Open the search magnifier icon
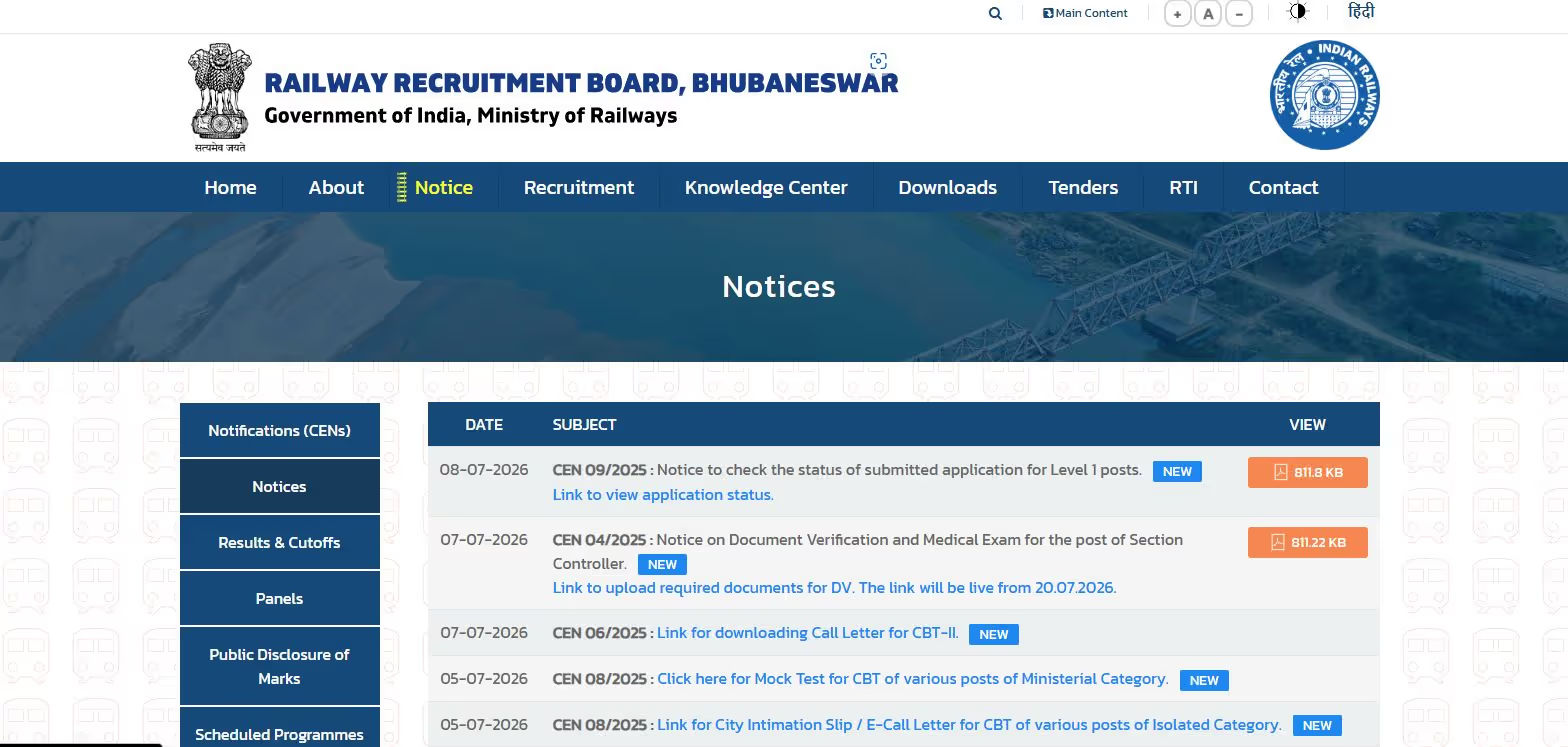1568x747 pixels. tap(995, 14)
